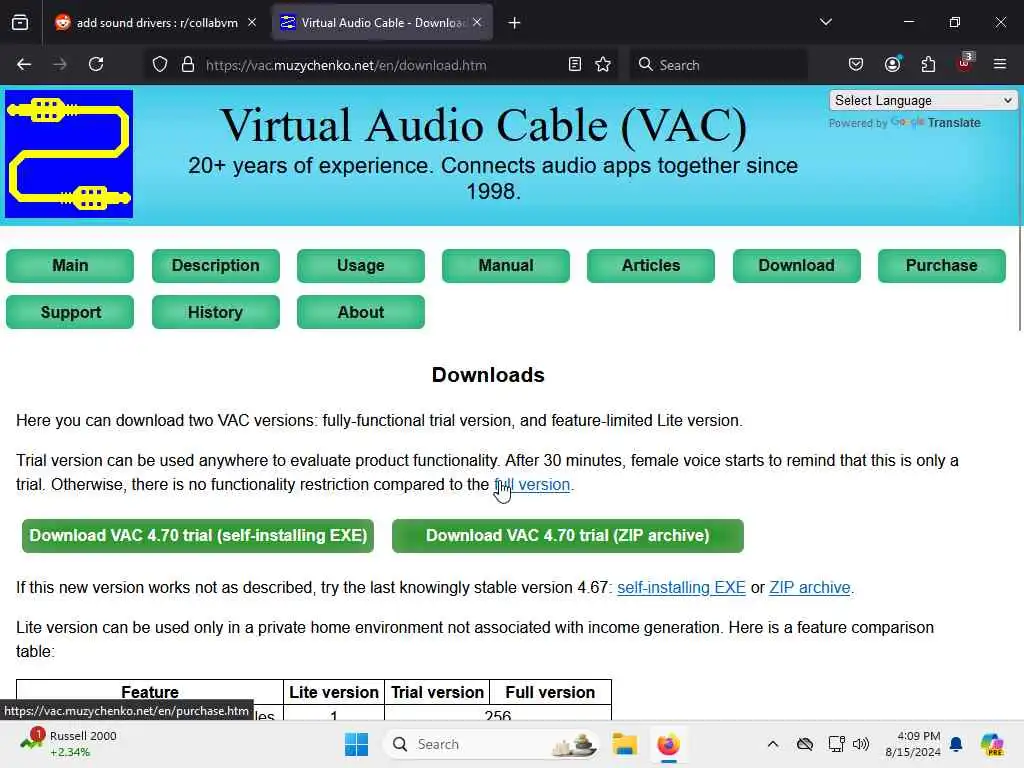Open the uBlock extension icon with badge
The height and width of the screenshot is (768, 1024).
tap(965, 63)
